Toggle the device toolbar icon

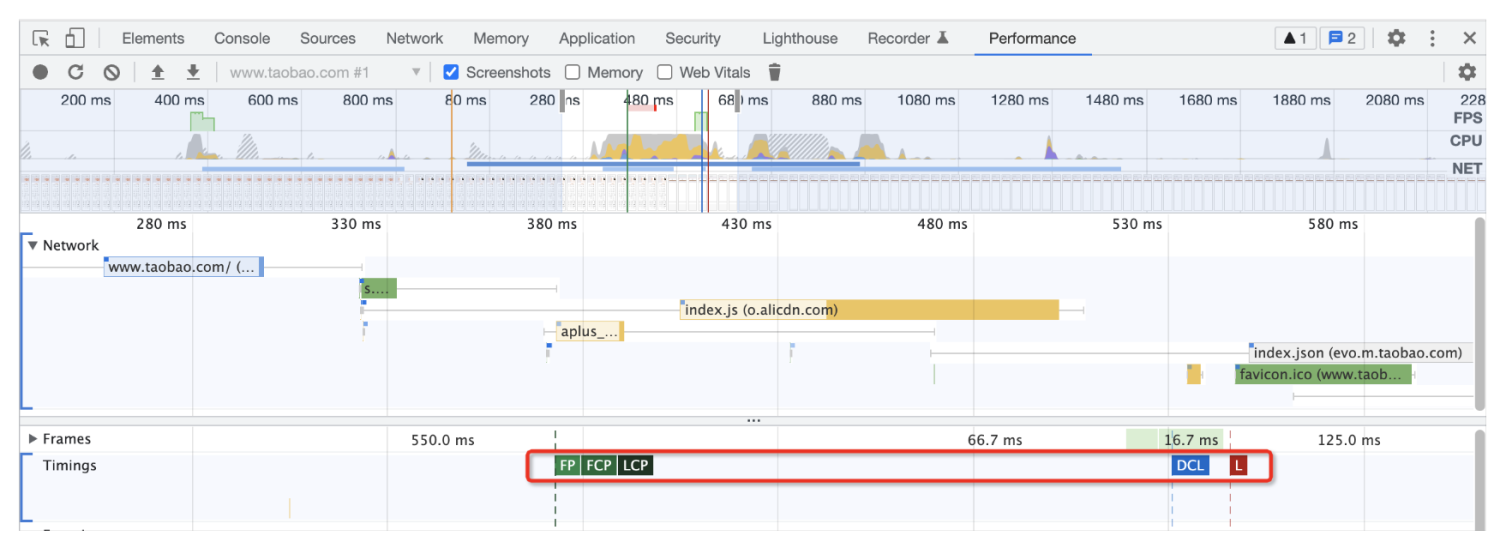click(x=74, y=39)
